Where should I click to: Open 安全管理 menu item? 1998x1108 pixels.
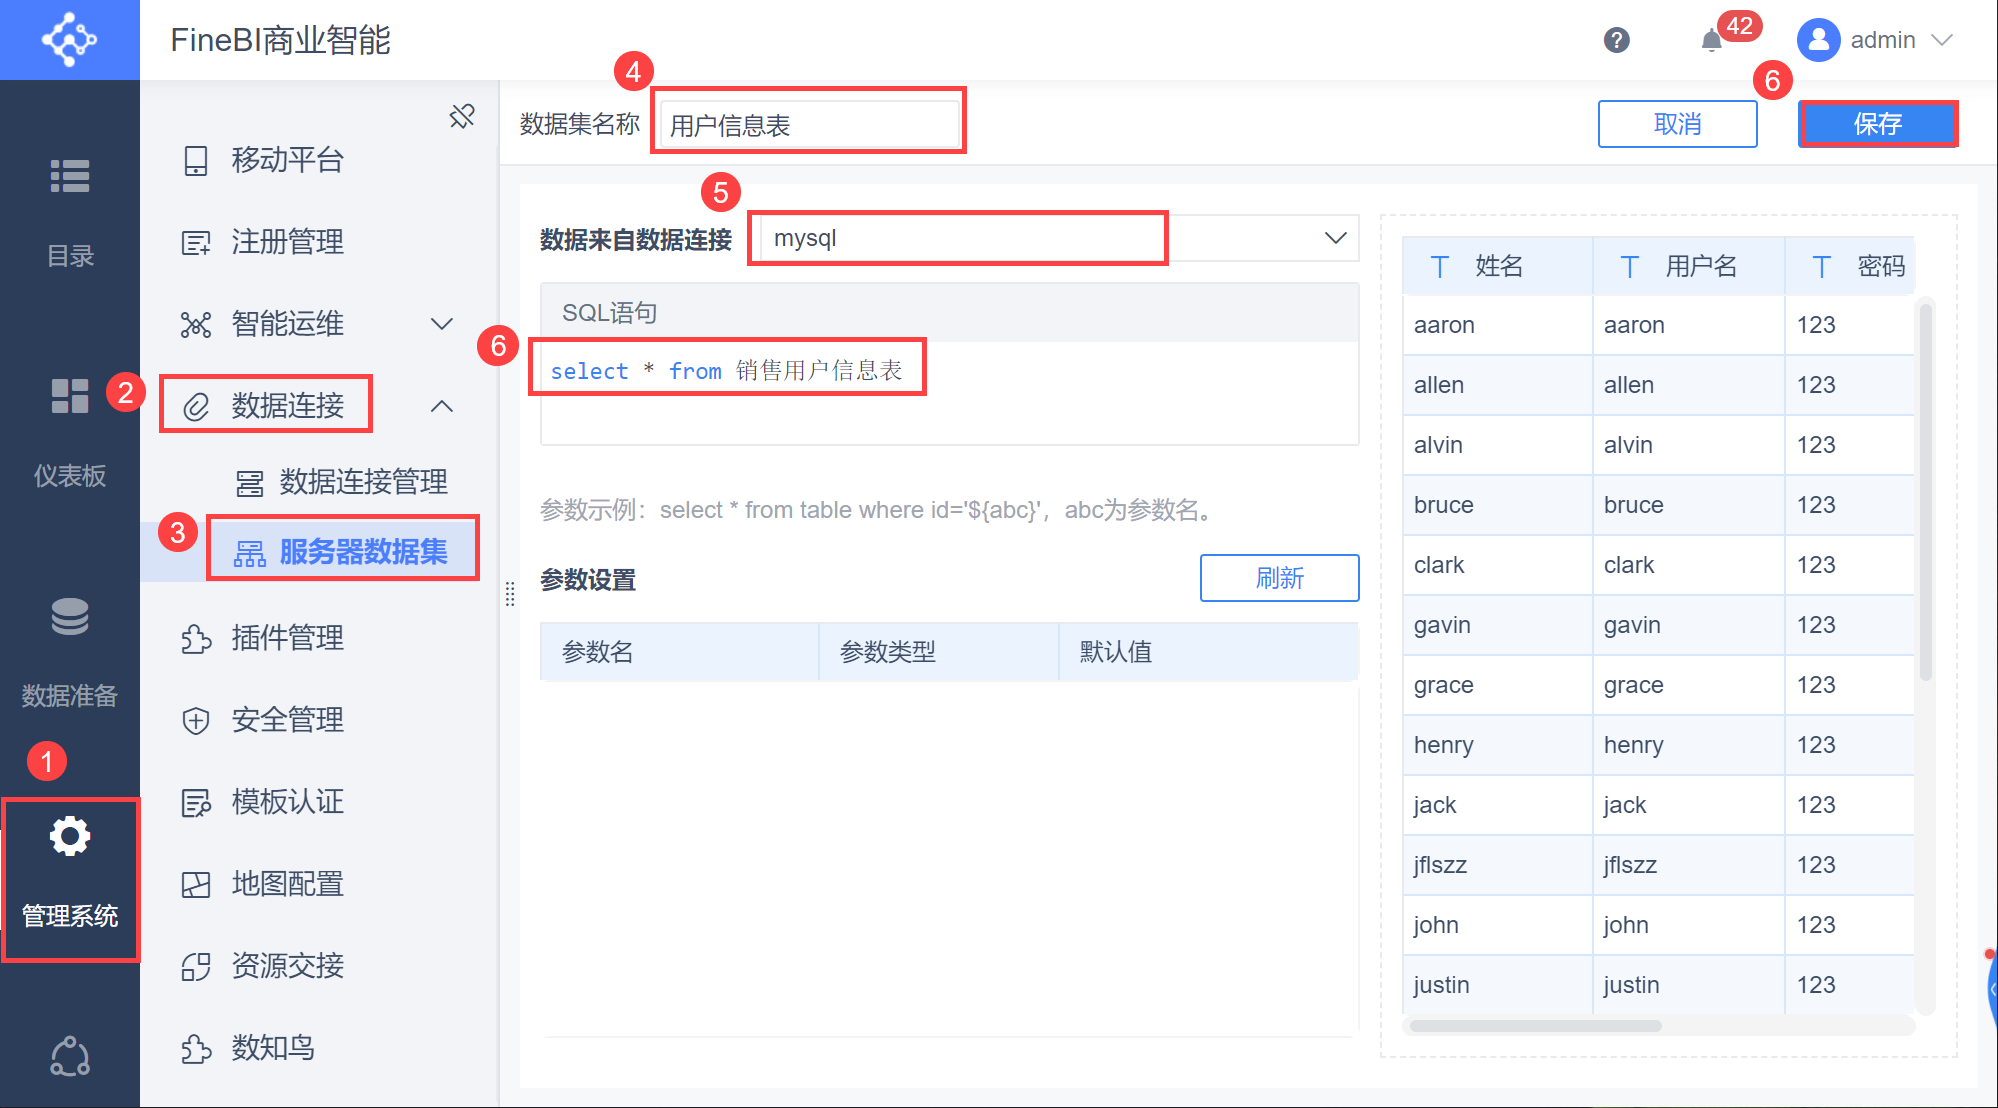[288, 720]
